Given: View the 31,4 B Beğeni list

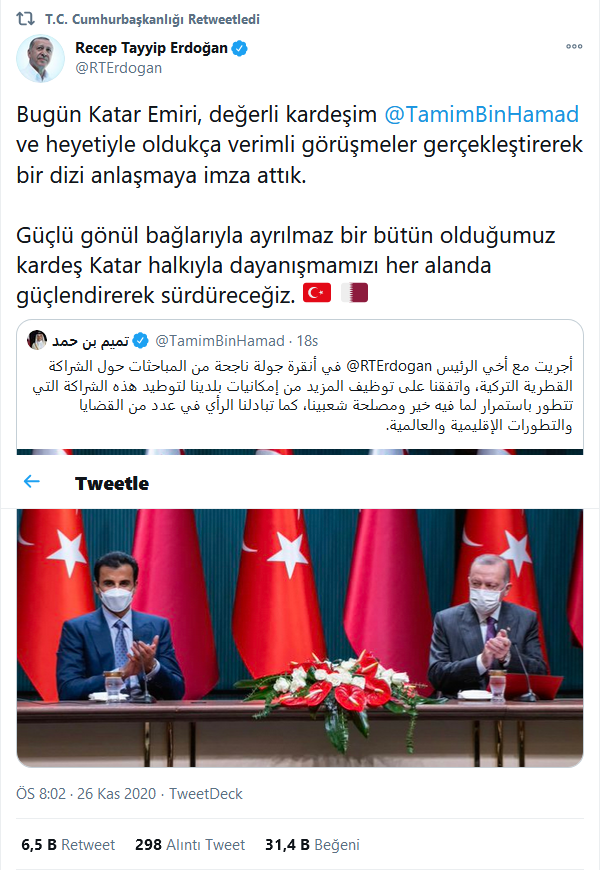Looking at the screenshot, I should click(x=312, y=845).
